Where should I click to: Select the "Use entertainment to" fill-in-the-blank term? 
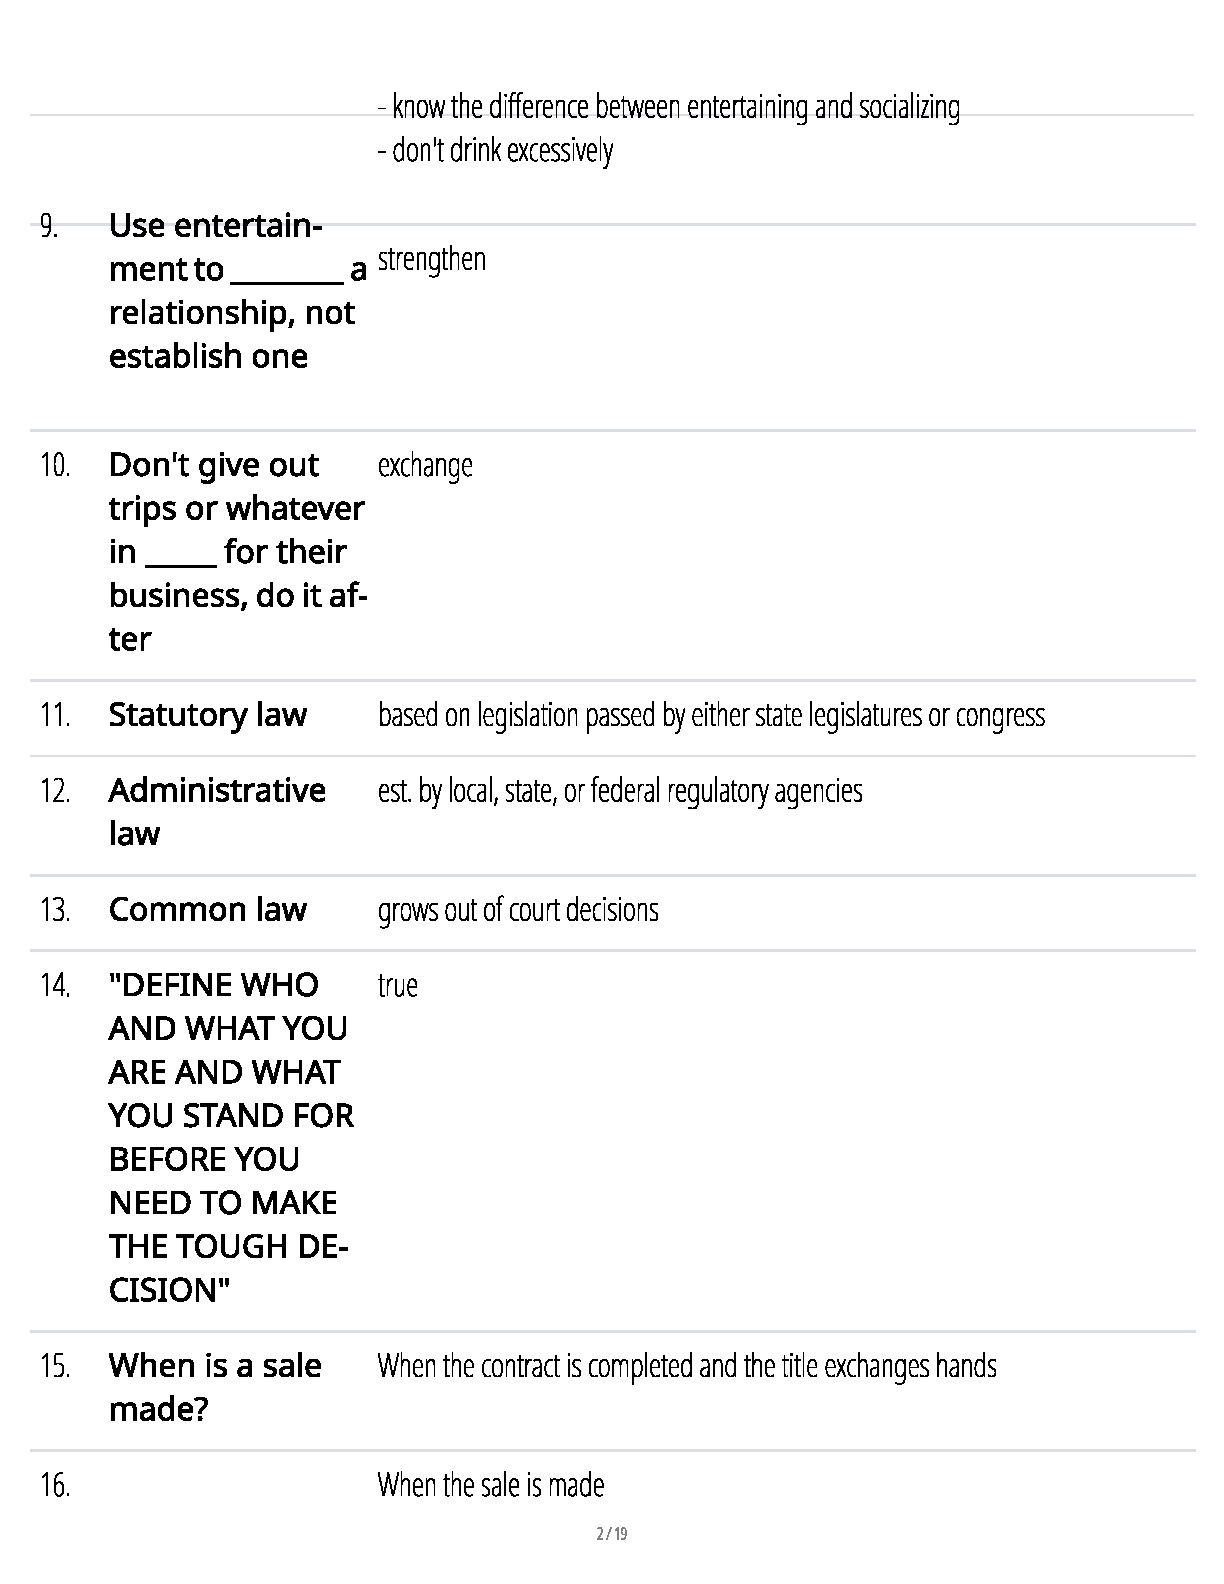click(x=236, y=290)
